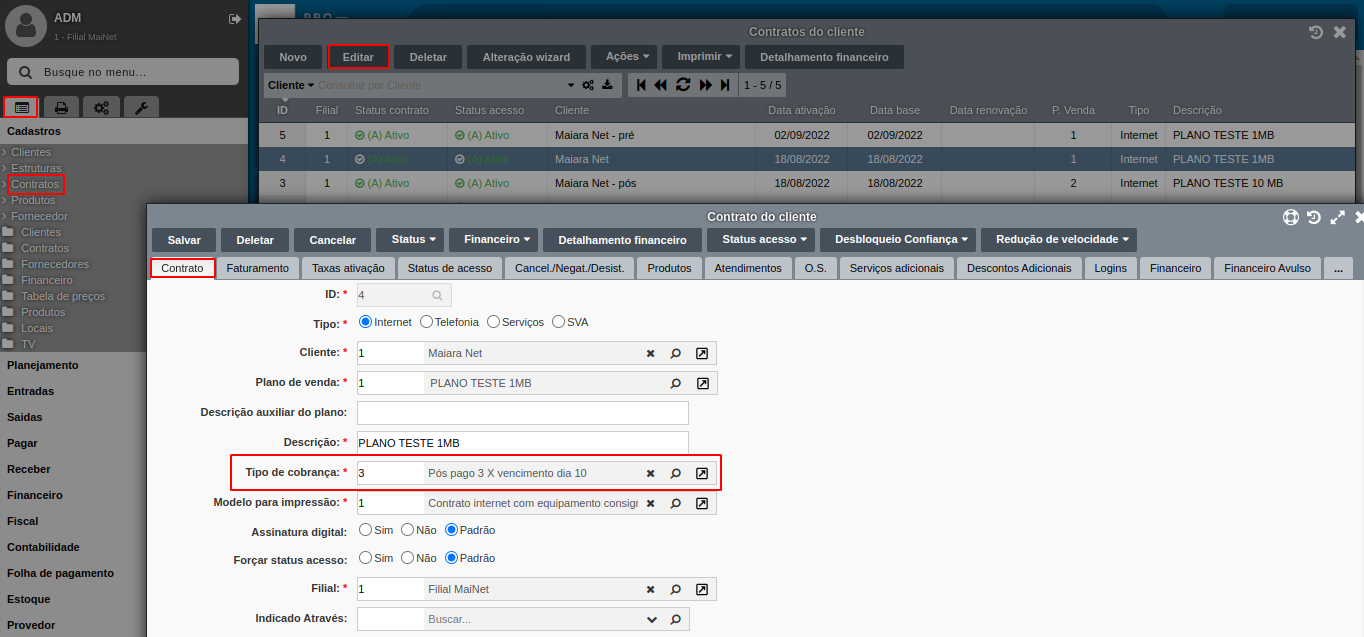
Task: Open the Cliente record in new window icon
Action: point(702,353)
